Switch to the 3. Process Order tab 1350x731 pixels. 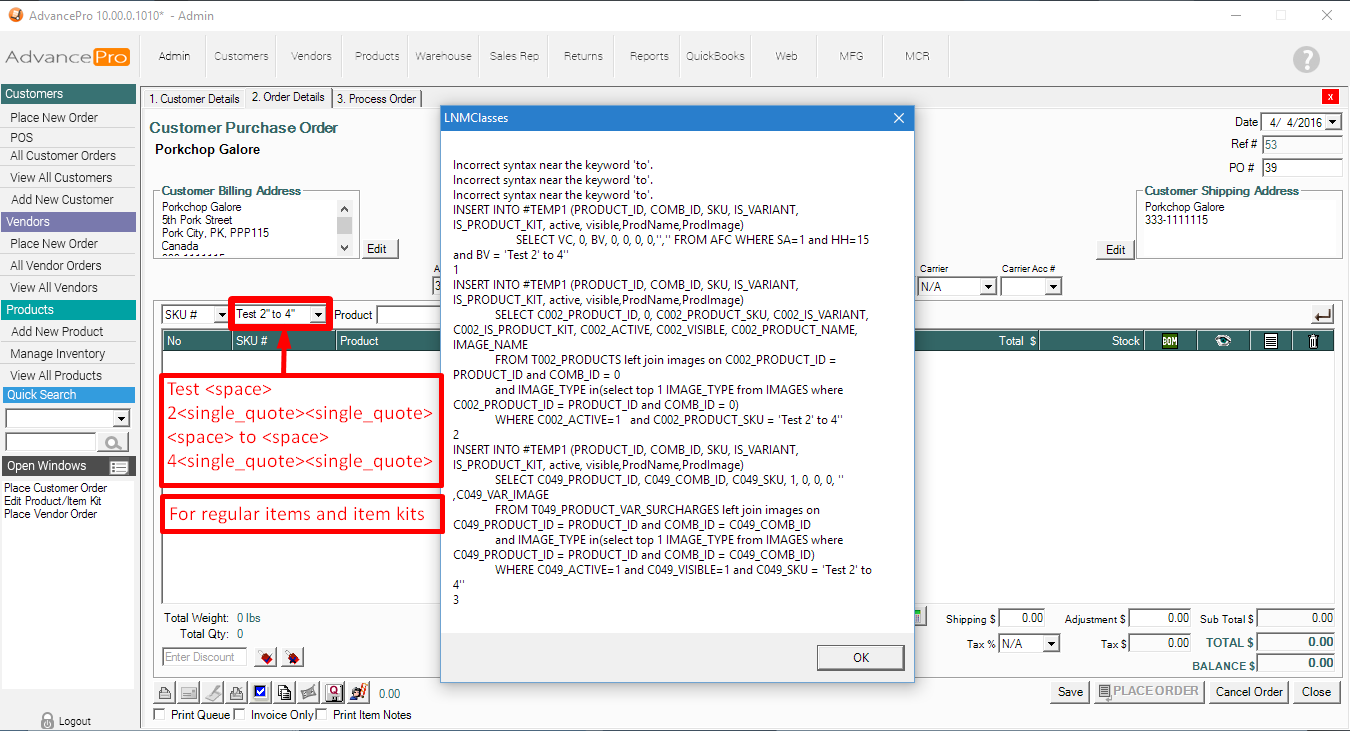(376, 99)
